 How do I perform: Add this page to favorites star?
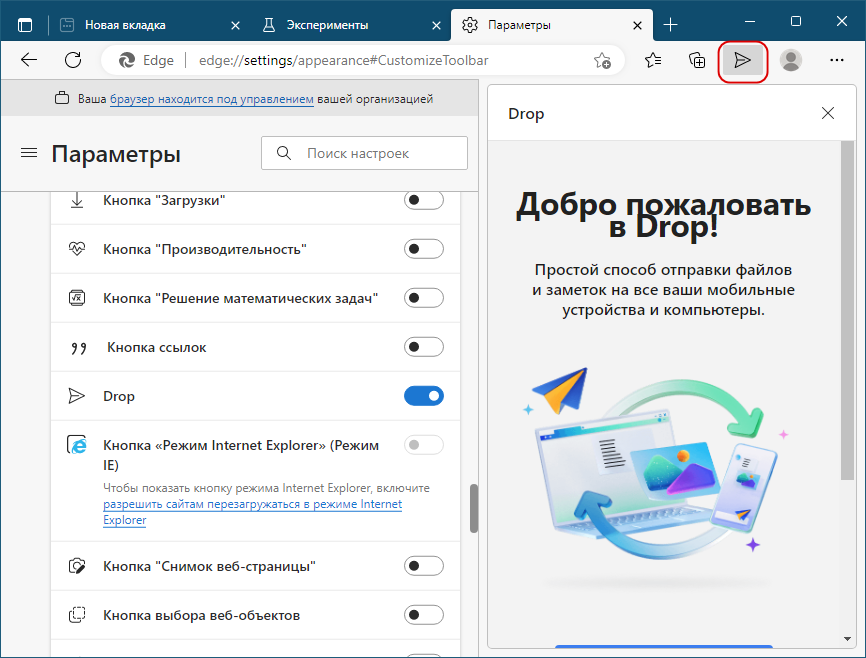[x=602, y=60]
